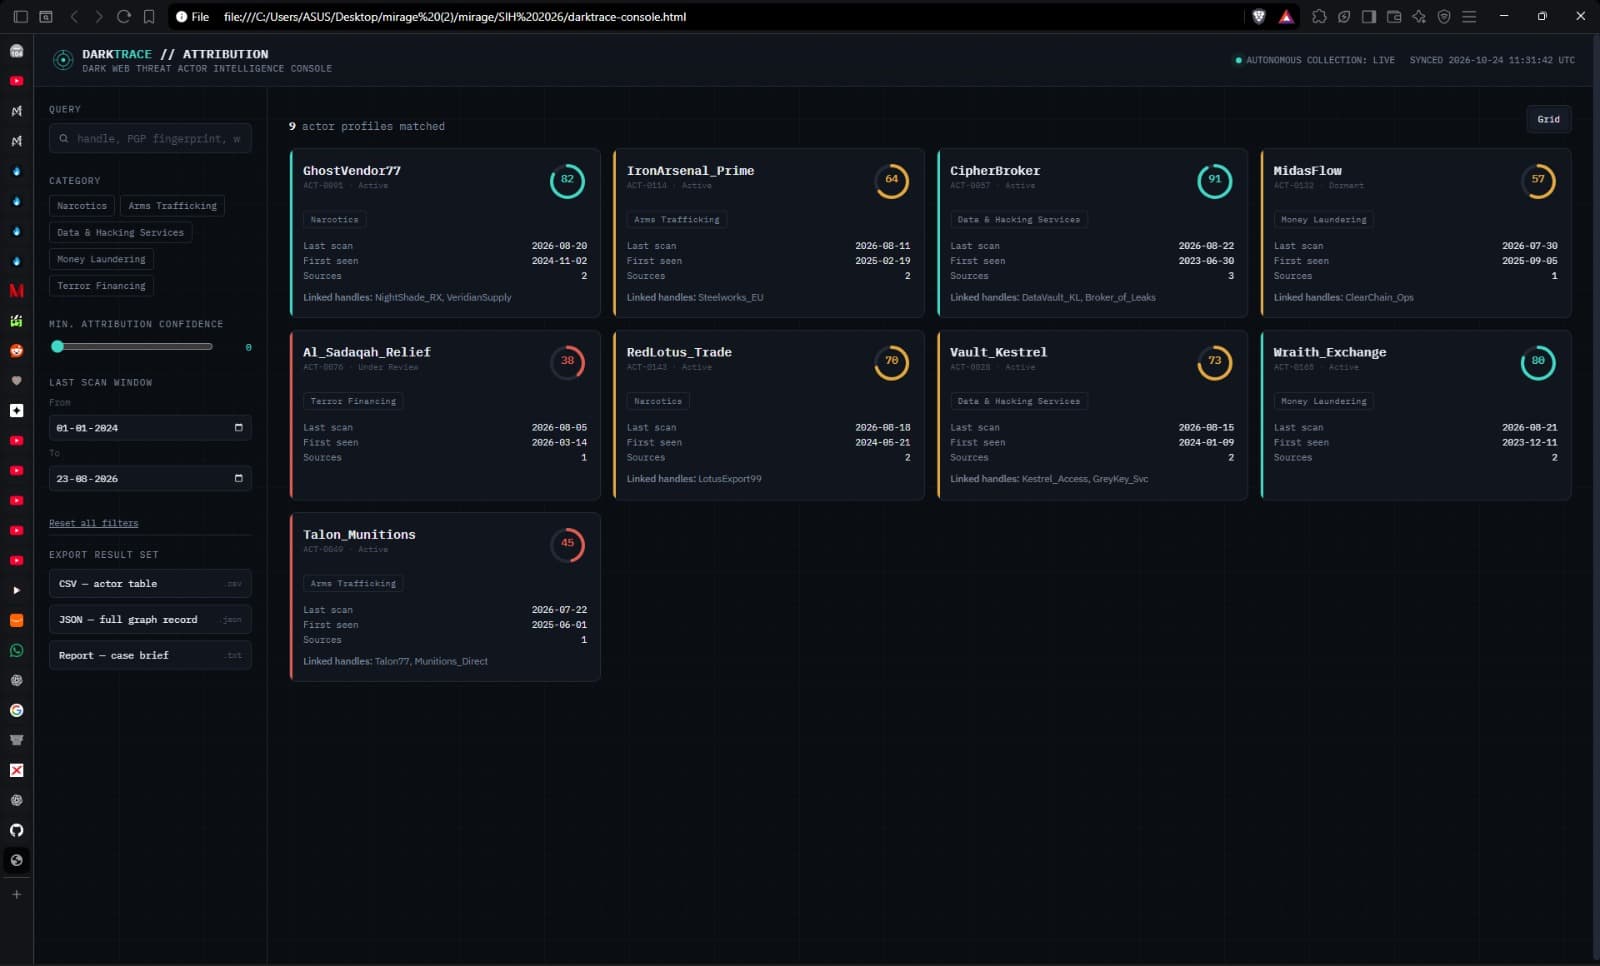Toggle vertical tabs panel icon

tap(20, 16)
